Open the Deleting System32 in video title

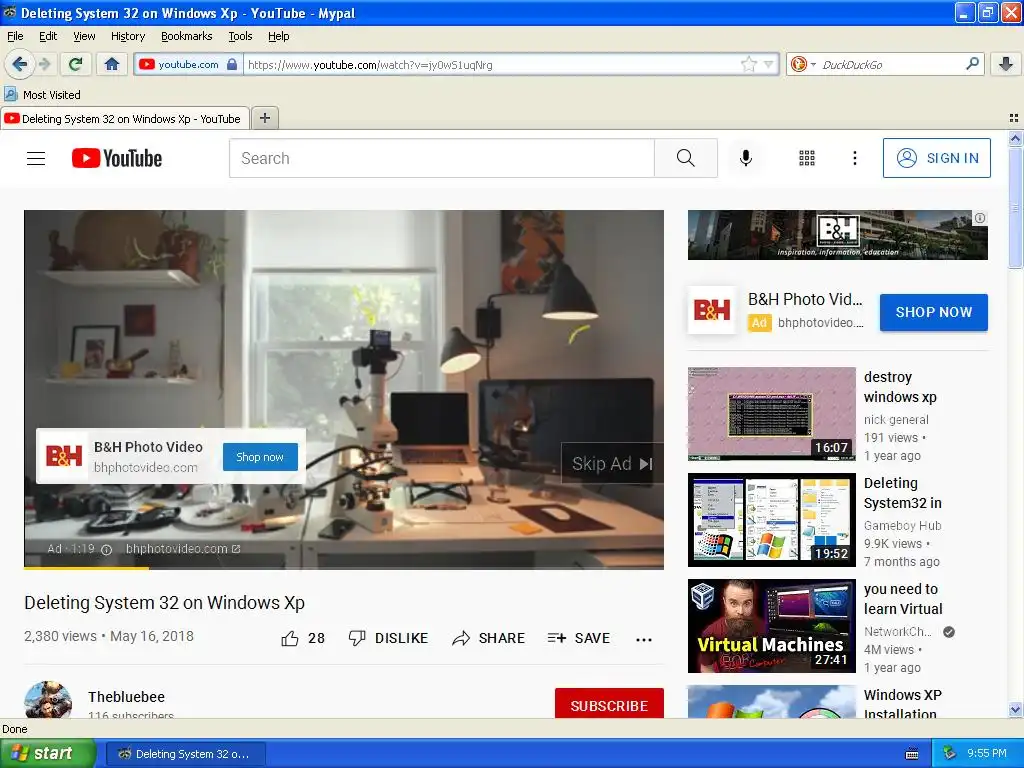(x=903, y=493)
